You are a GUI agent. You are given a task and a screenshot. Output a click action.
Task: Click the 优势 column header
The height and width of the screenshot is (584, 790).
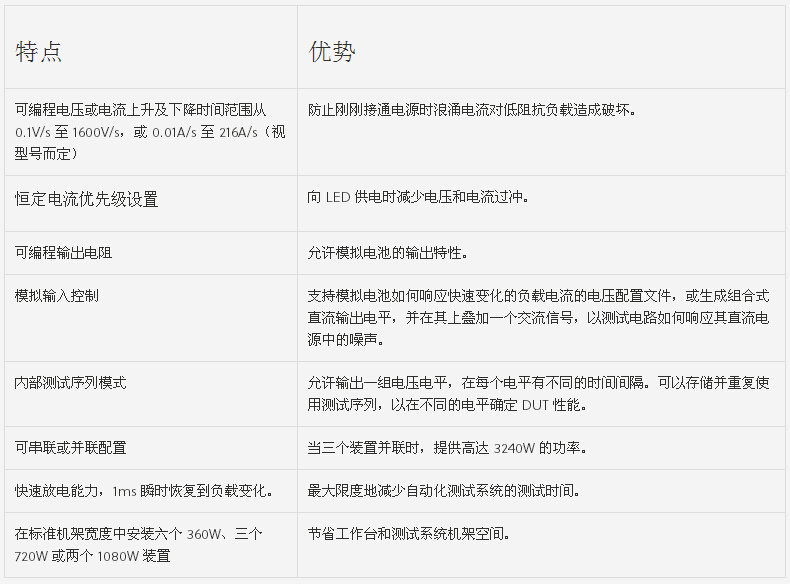[331, 52]
